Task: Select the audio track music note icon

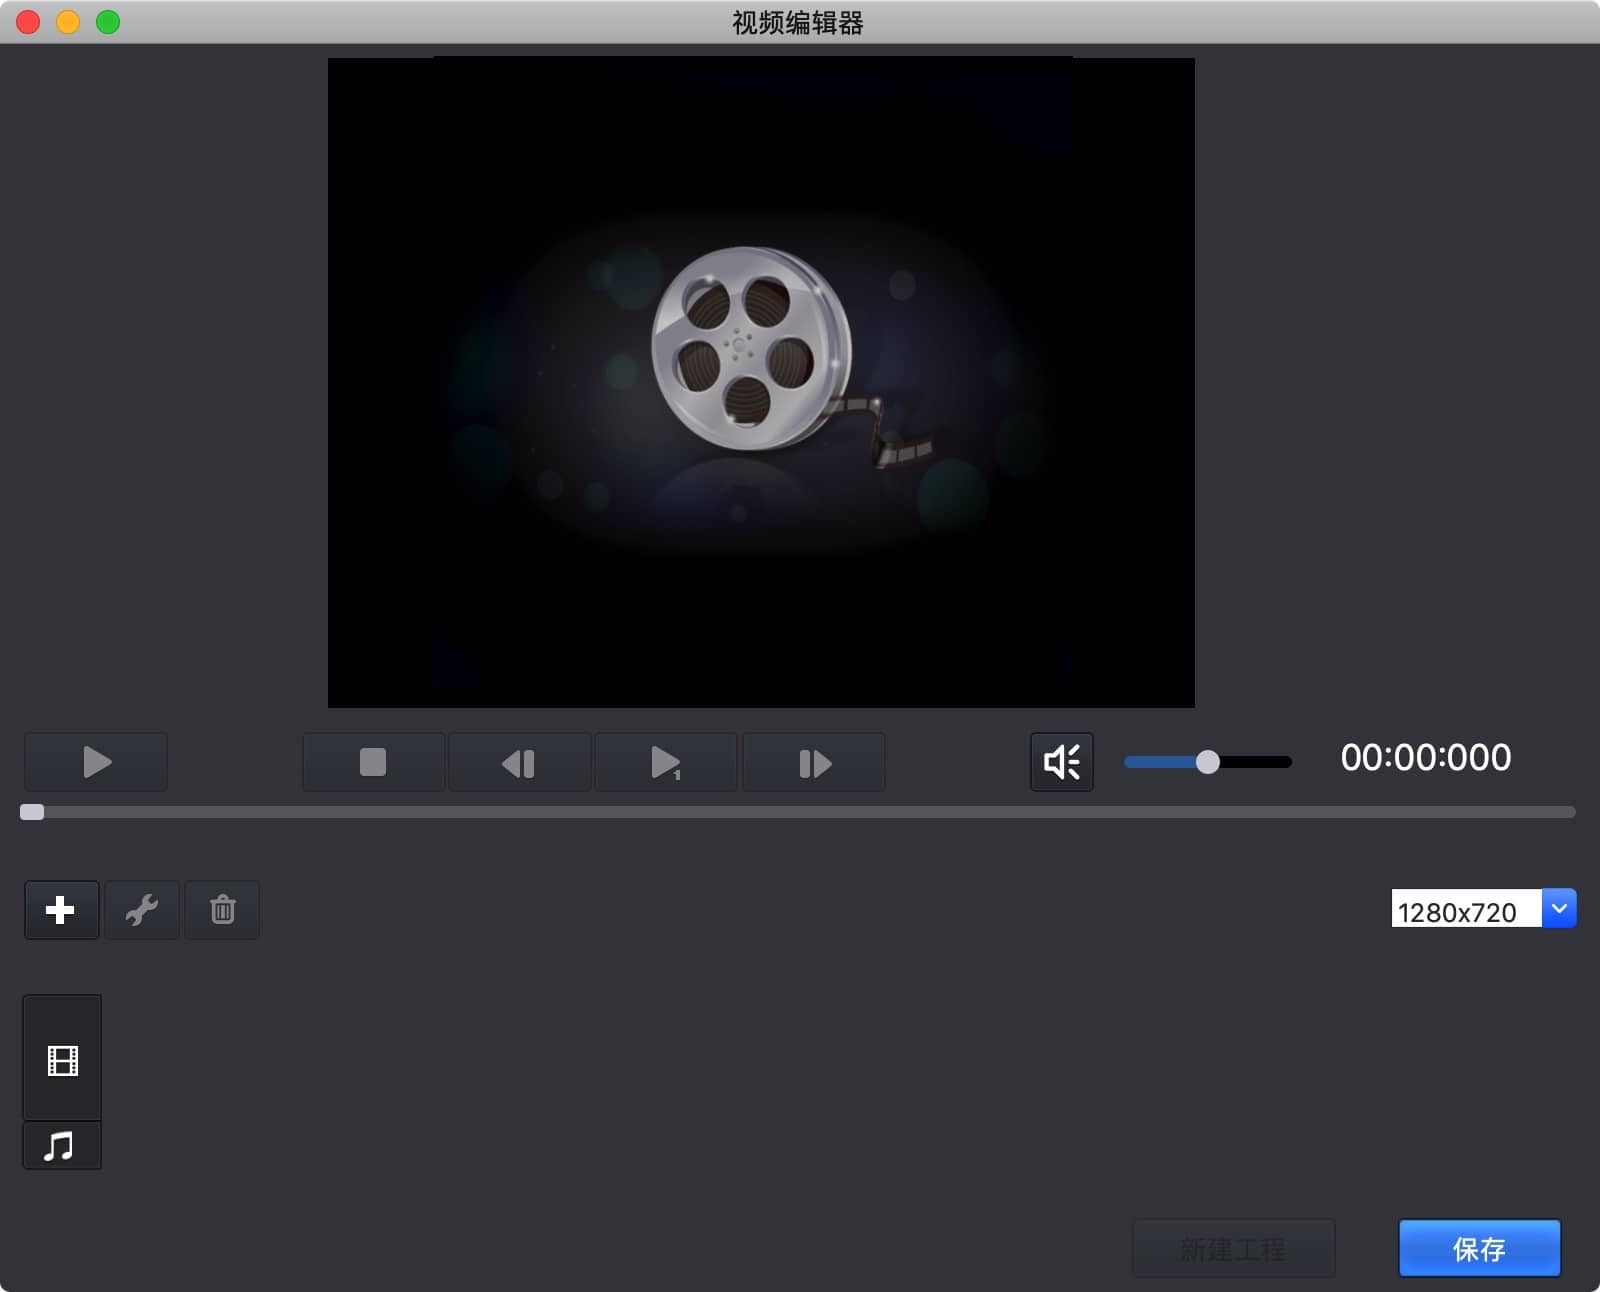Action: 62,1146
